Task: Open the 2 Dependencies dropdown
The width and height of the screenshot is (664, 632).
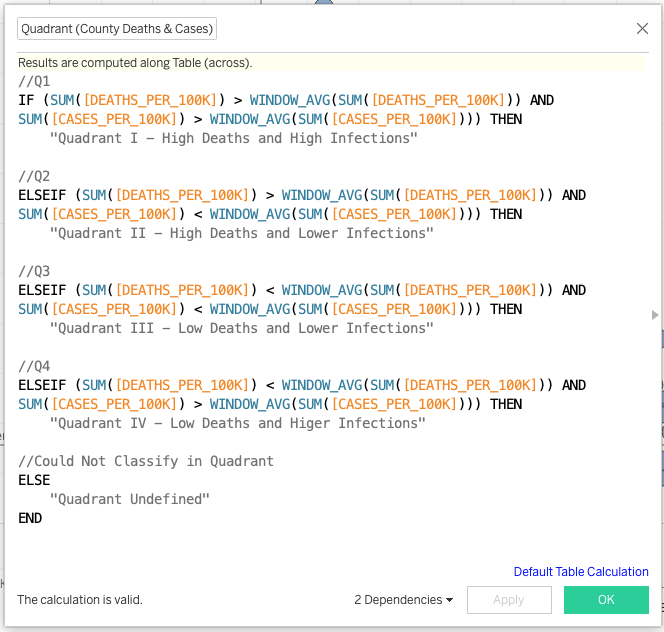Action: click(x=403, y=600)
